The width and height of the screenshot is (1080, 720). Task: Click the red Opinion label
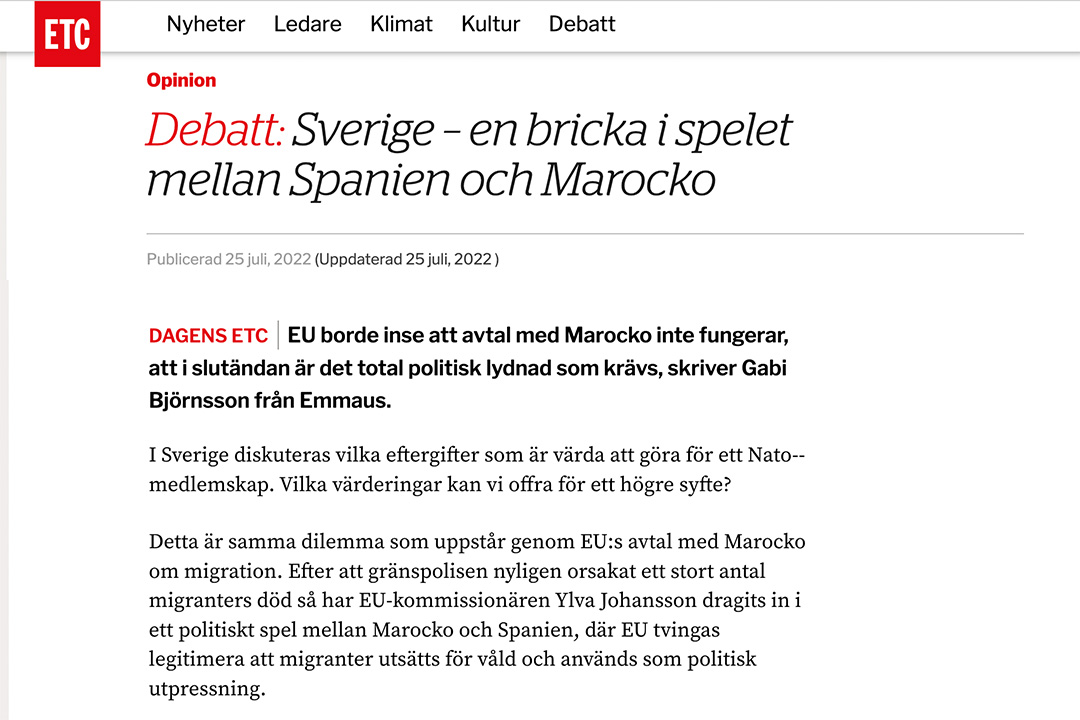[x=181, y=80]
